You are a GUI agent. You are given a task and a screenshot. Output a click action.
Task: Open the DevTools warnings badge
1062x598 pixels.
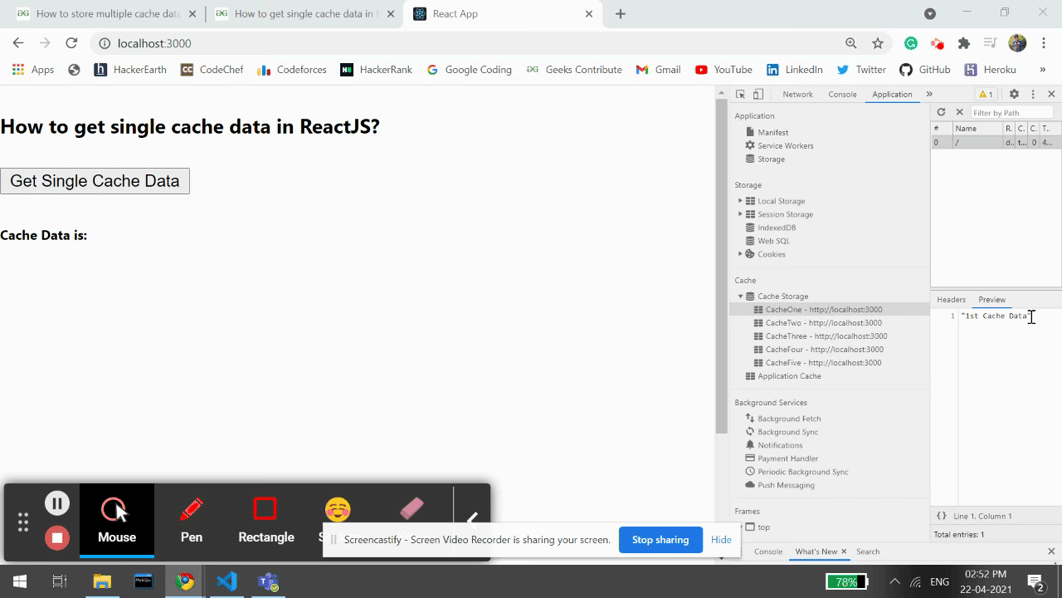tap(986, 94)
